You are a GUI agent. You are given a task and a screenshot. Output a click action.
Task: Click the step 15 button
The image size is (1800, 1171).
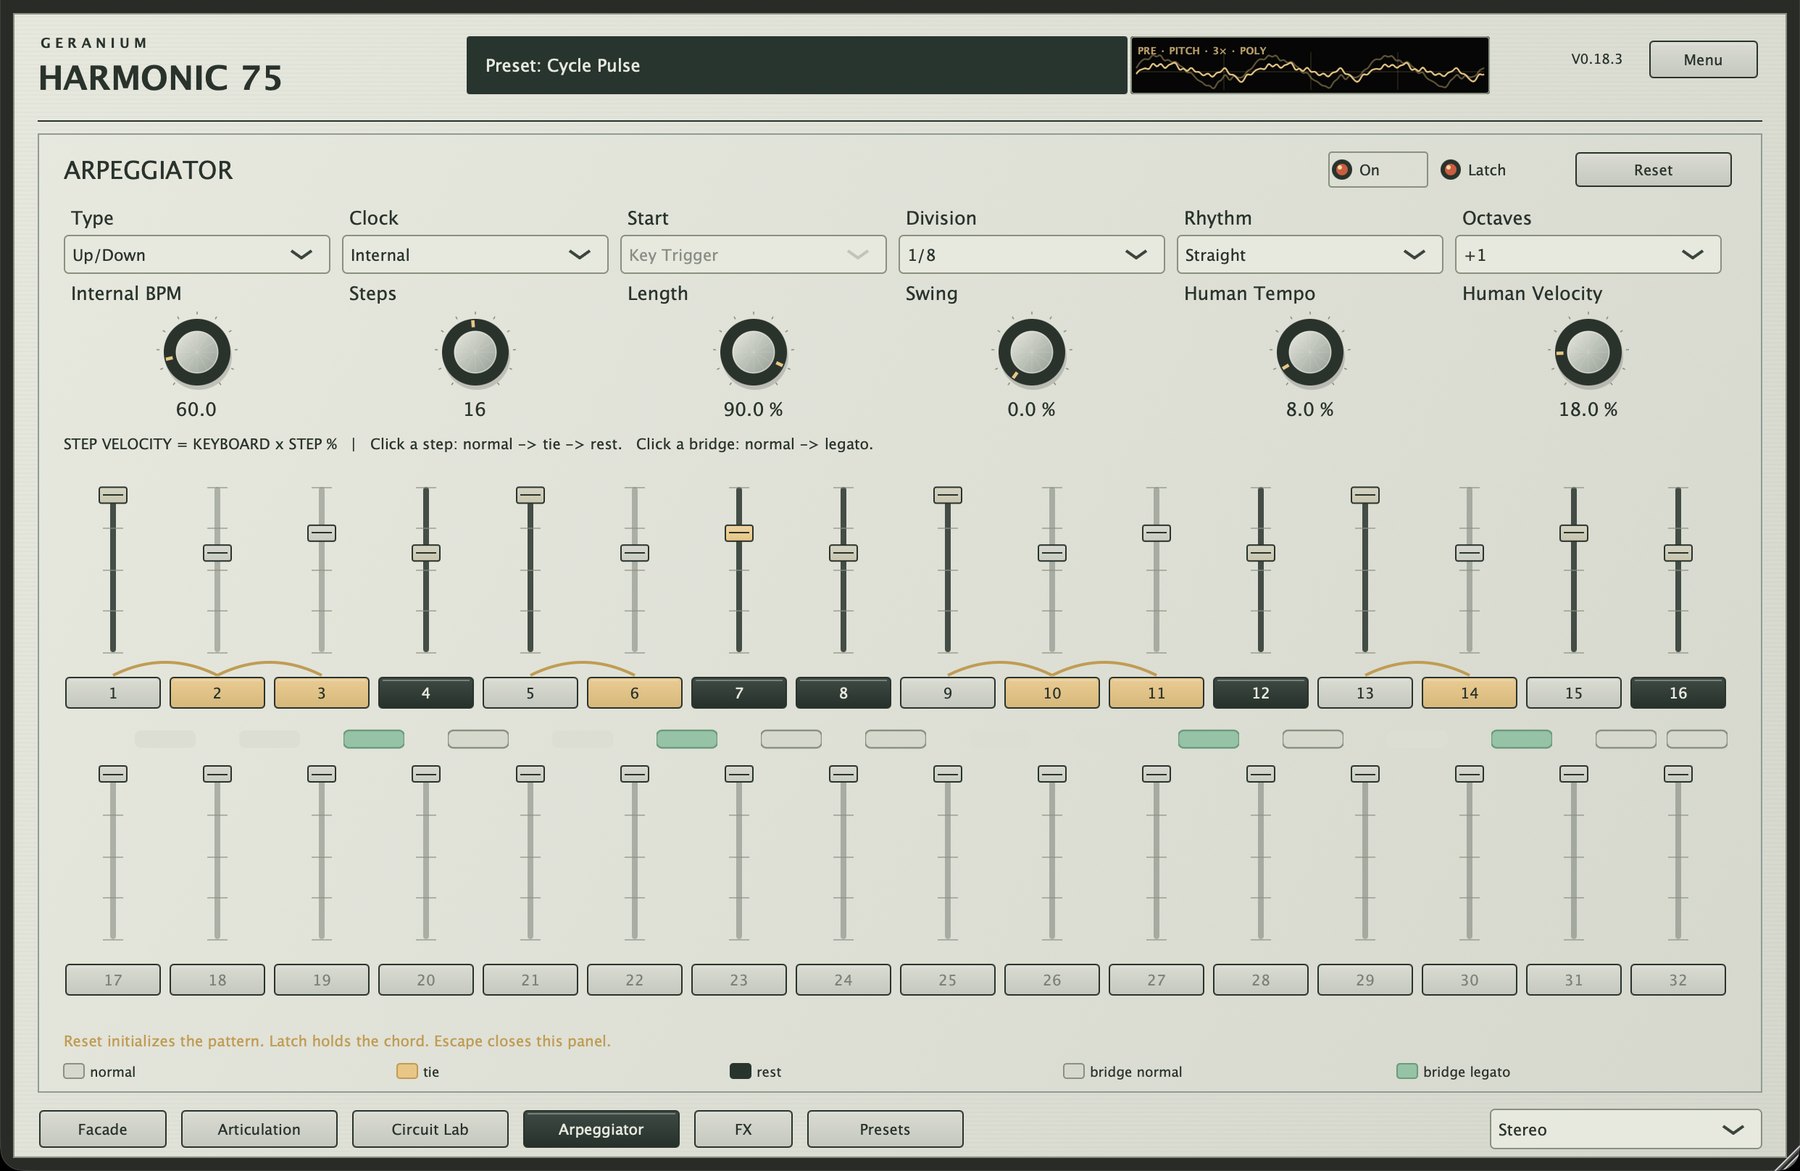1573,693
